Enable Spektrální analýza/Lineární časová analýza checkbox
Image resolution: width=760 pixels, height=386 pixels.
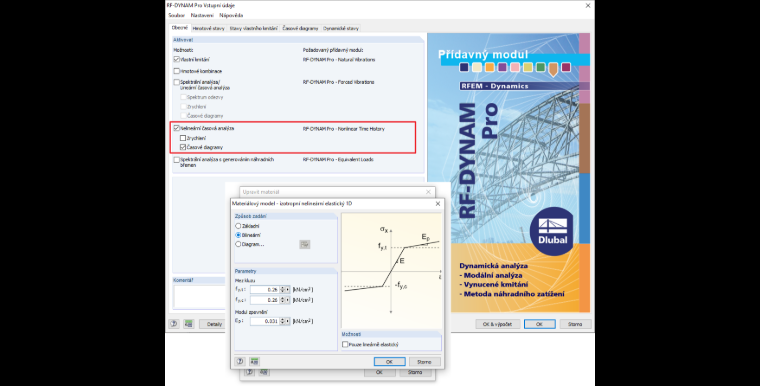pos(177,82)
